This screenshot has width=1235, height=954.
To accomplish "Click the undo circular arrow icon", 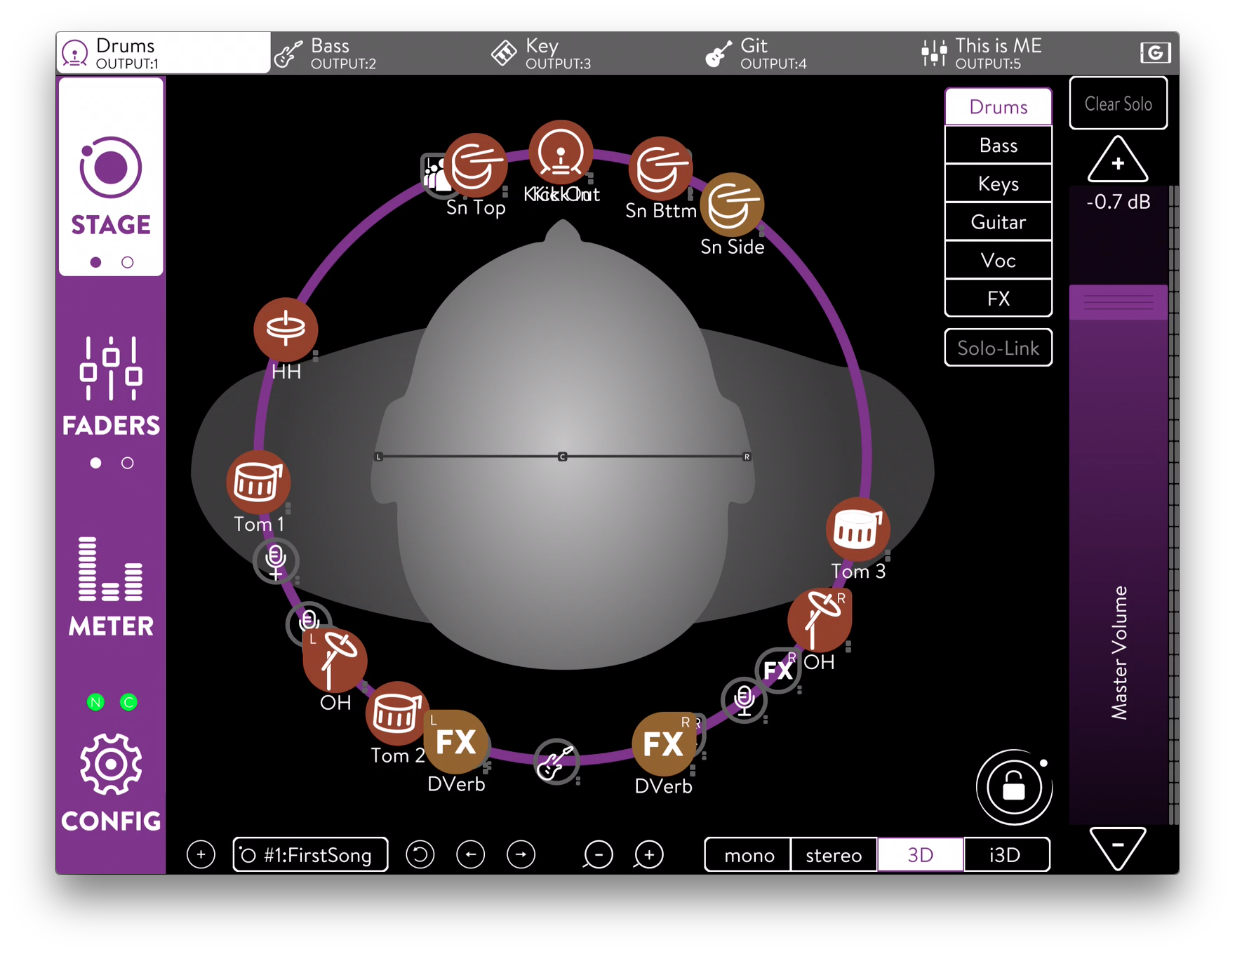I will point(420,855).
